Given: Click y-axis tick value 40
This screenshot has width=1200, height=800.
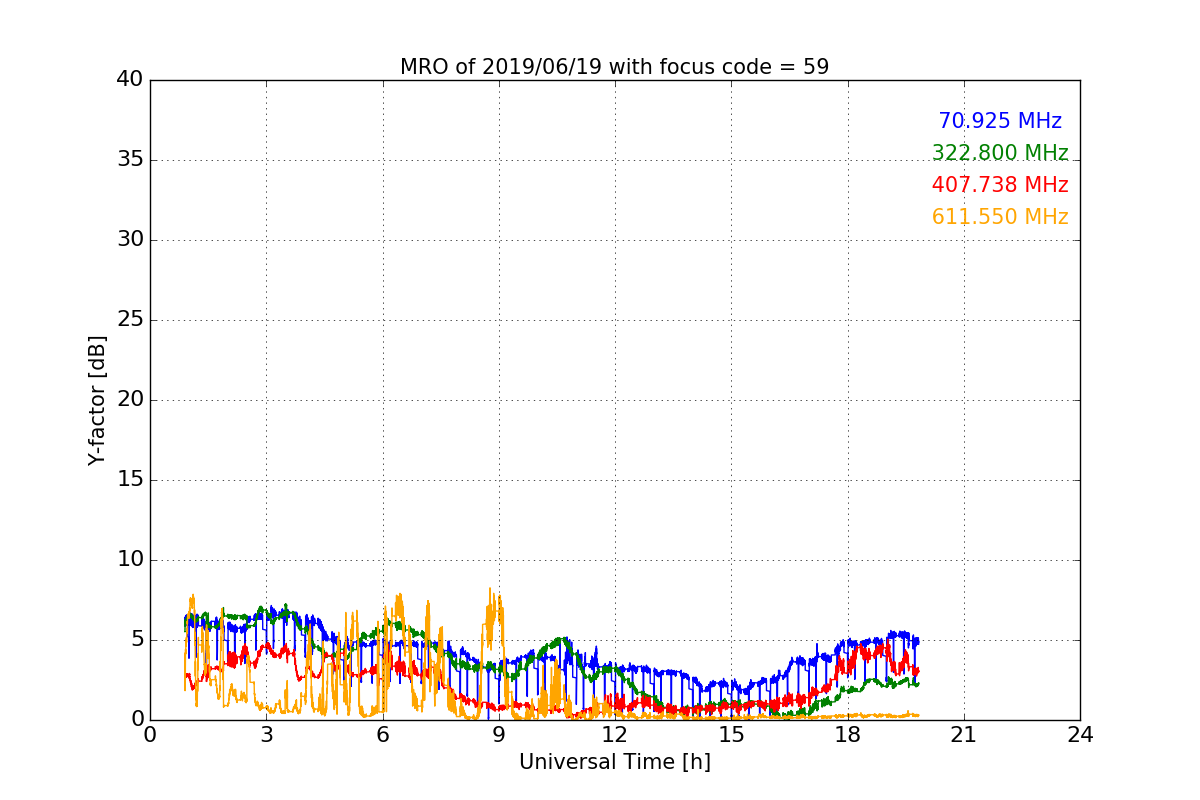Looking at the screenshot, I should (130, 80).
